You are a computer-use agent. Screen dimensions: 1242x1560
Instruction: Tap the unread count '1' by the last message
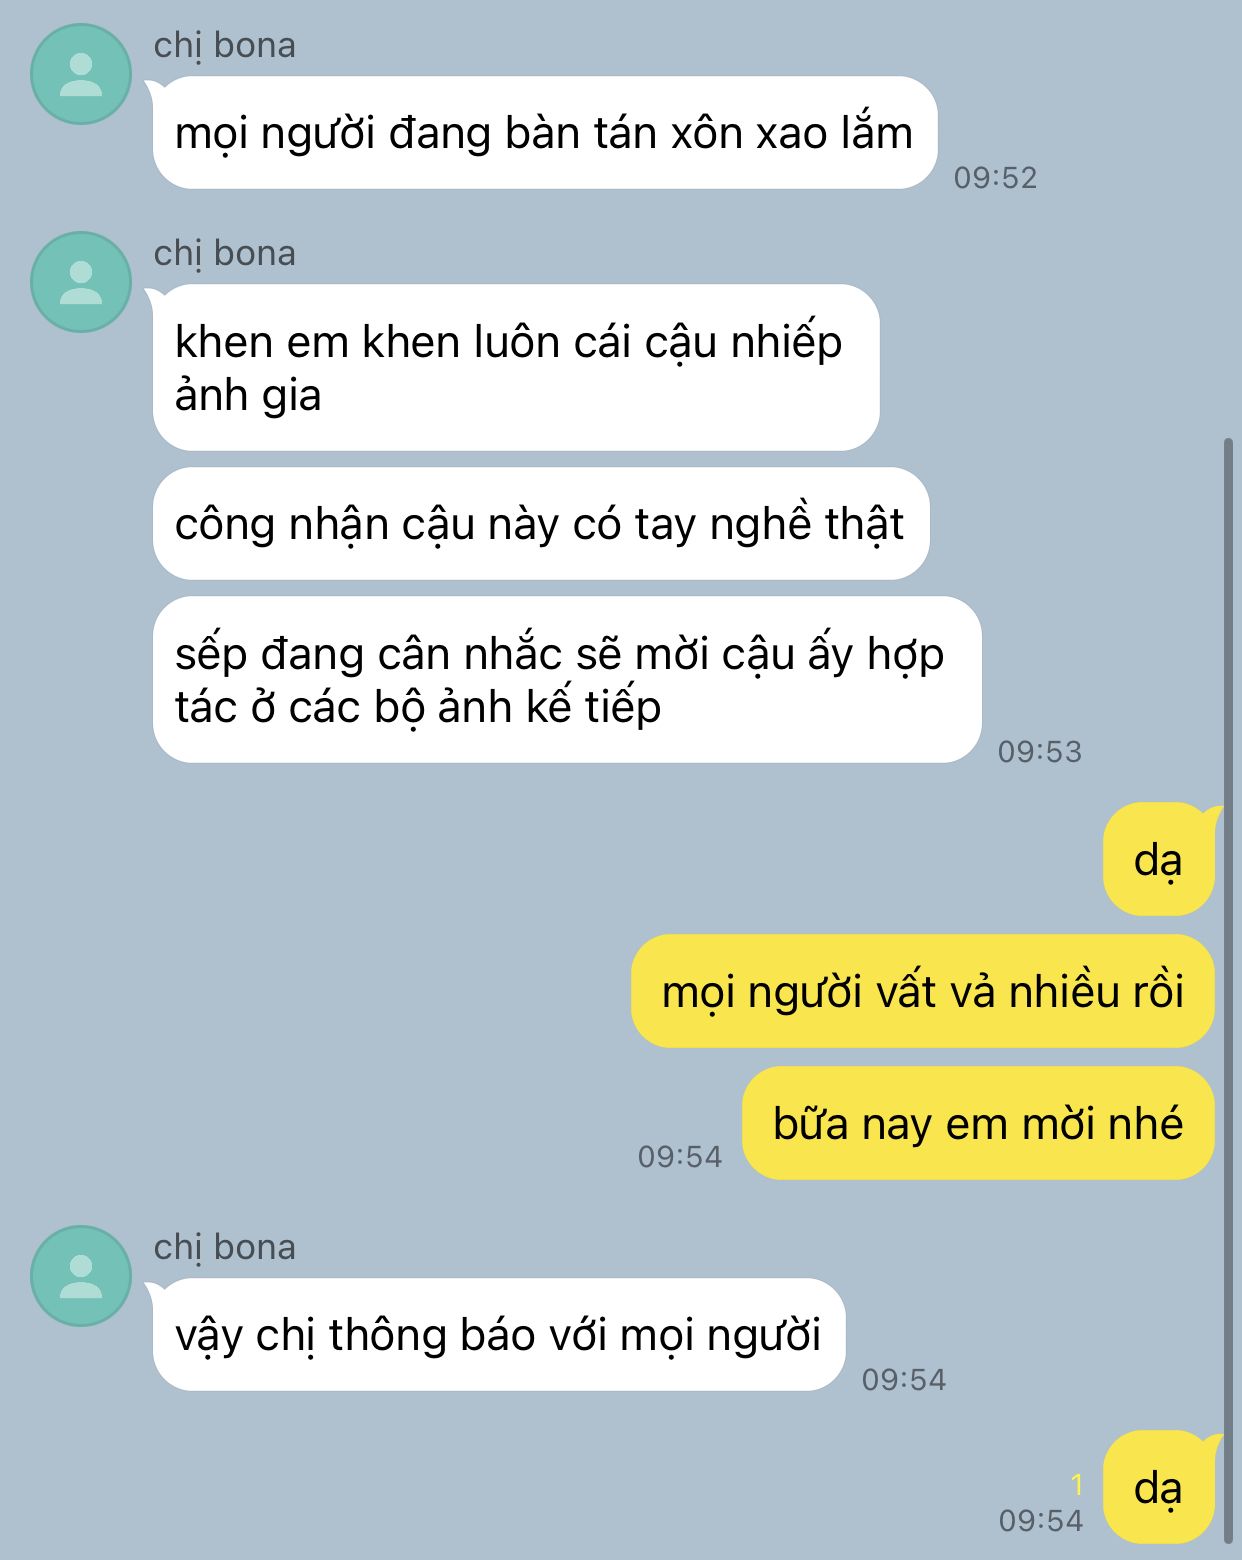click(x=1077, y=1485)
